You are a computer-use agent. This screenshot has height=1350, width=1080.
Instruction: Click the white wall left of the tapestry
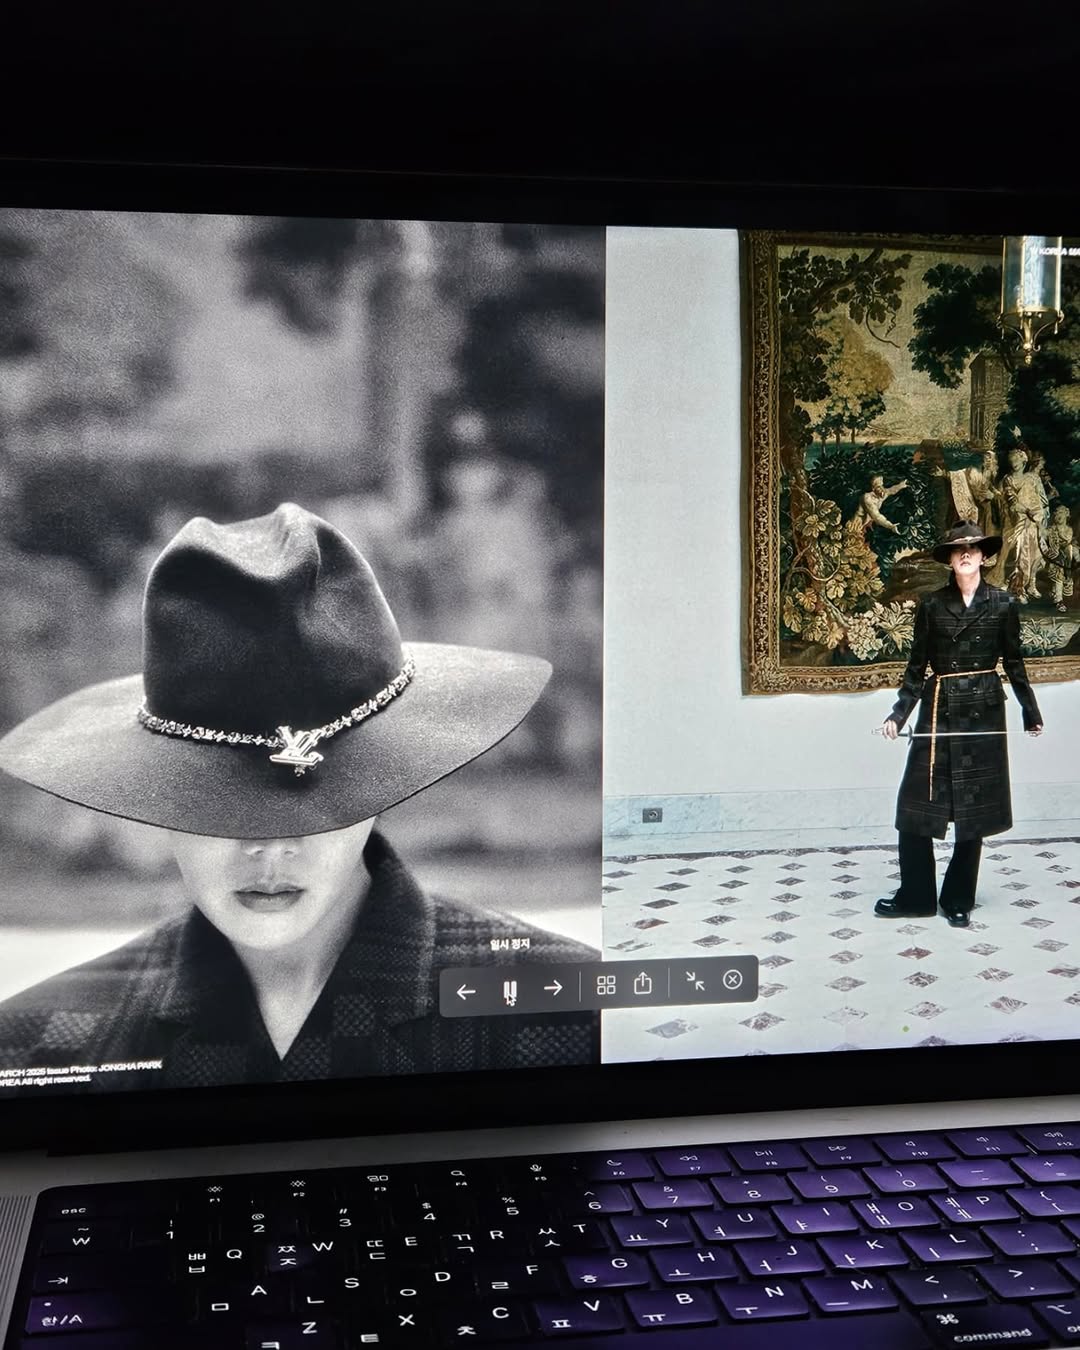point(670,500)
